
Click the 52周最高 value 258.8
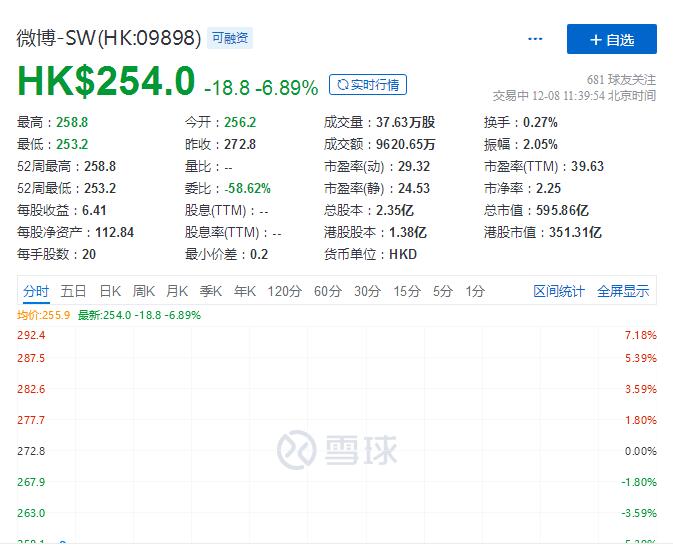click(x=100, y=167)
